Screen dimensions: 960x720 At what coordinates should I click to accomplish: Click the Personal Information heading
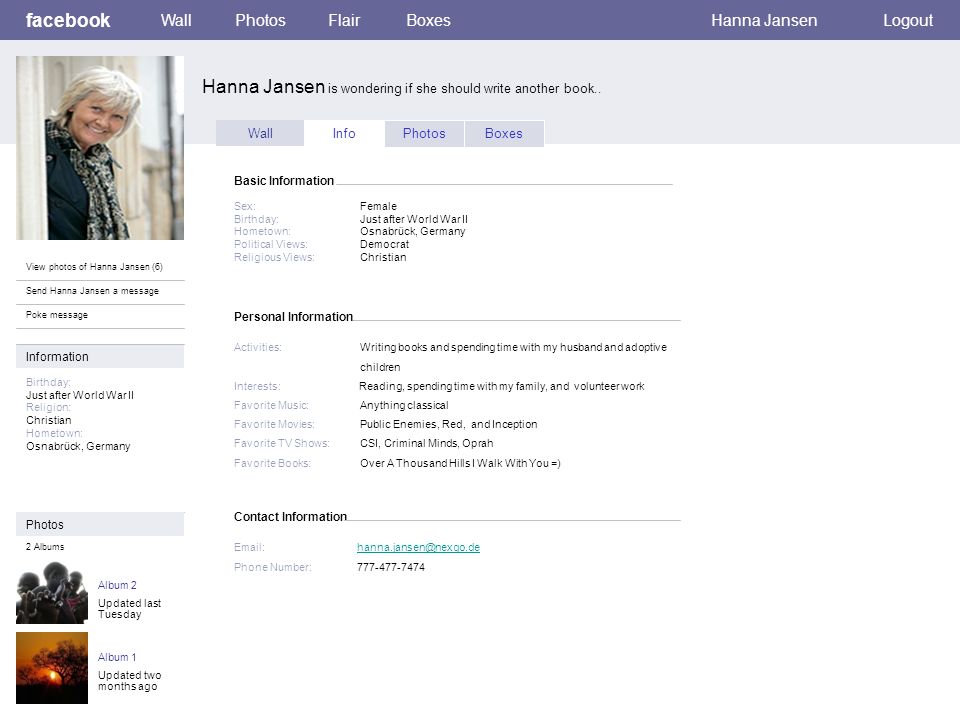click(x=293, y=317)
